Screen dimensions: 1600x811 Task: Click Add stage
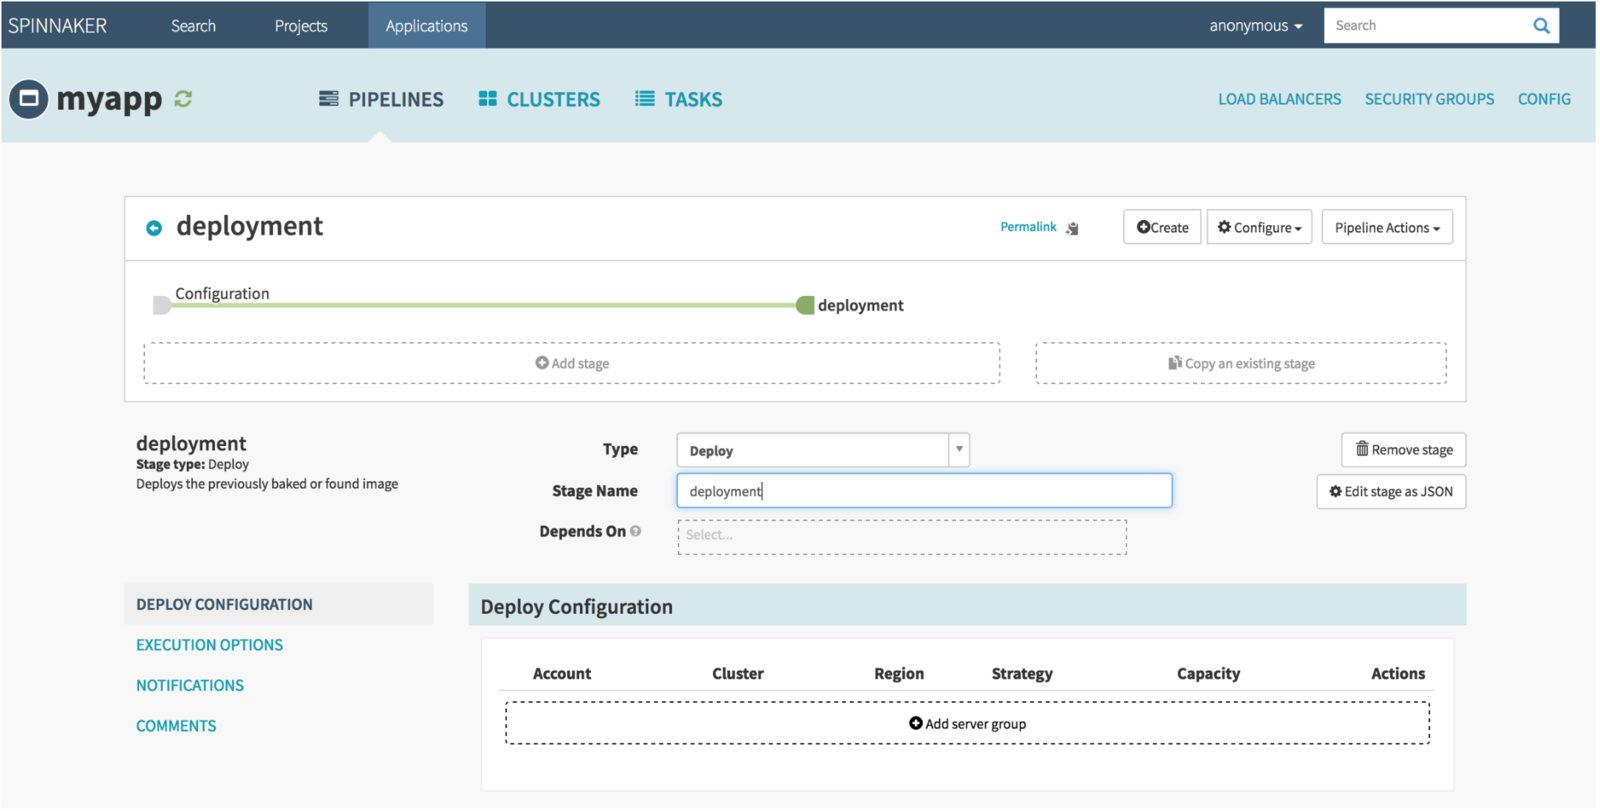[572, 363]
